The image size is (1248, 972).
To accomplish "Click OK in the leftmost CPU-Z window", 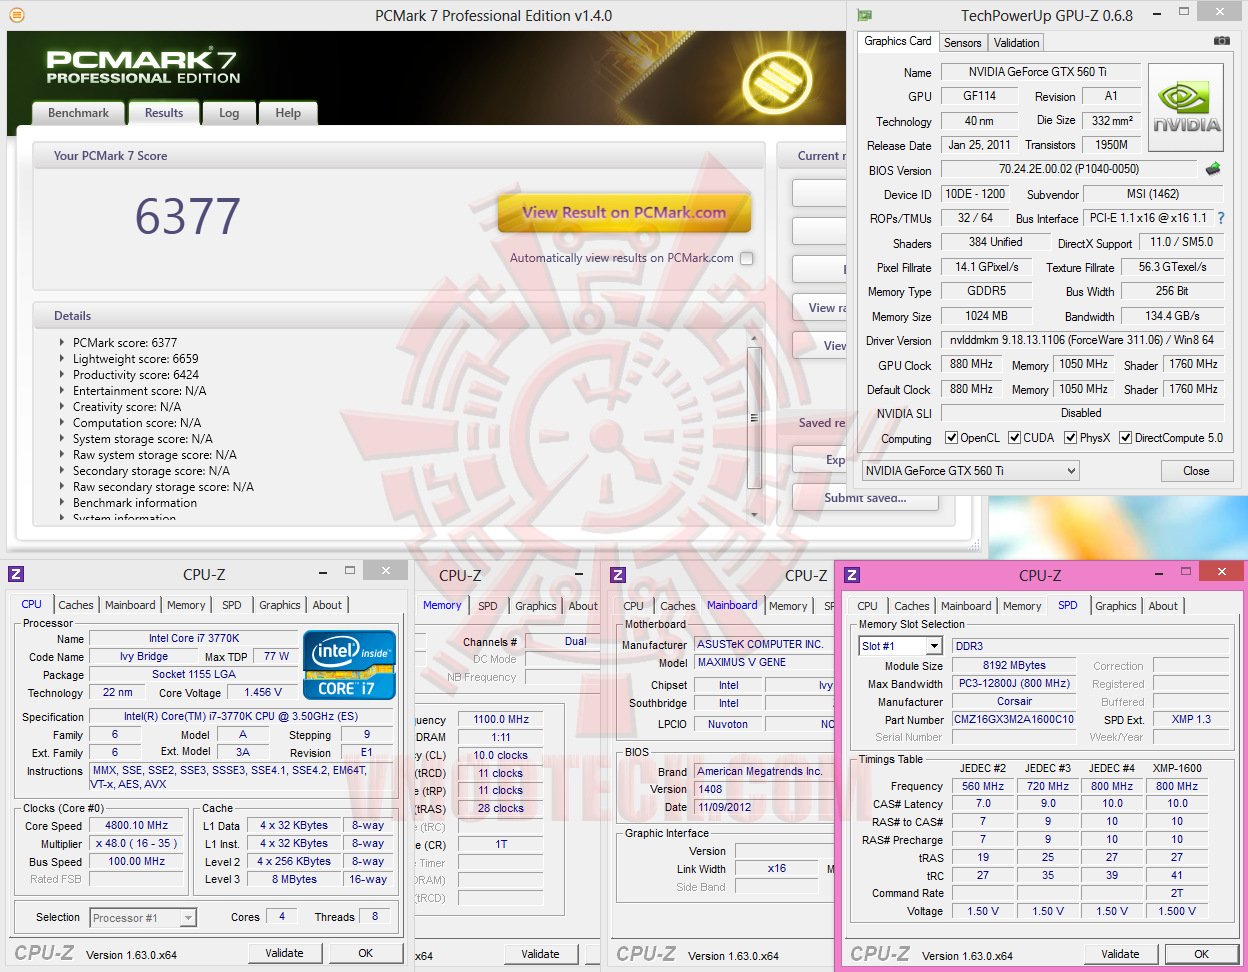I will point(366,953).
